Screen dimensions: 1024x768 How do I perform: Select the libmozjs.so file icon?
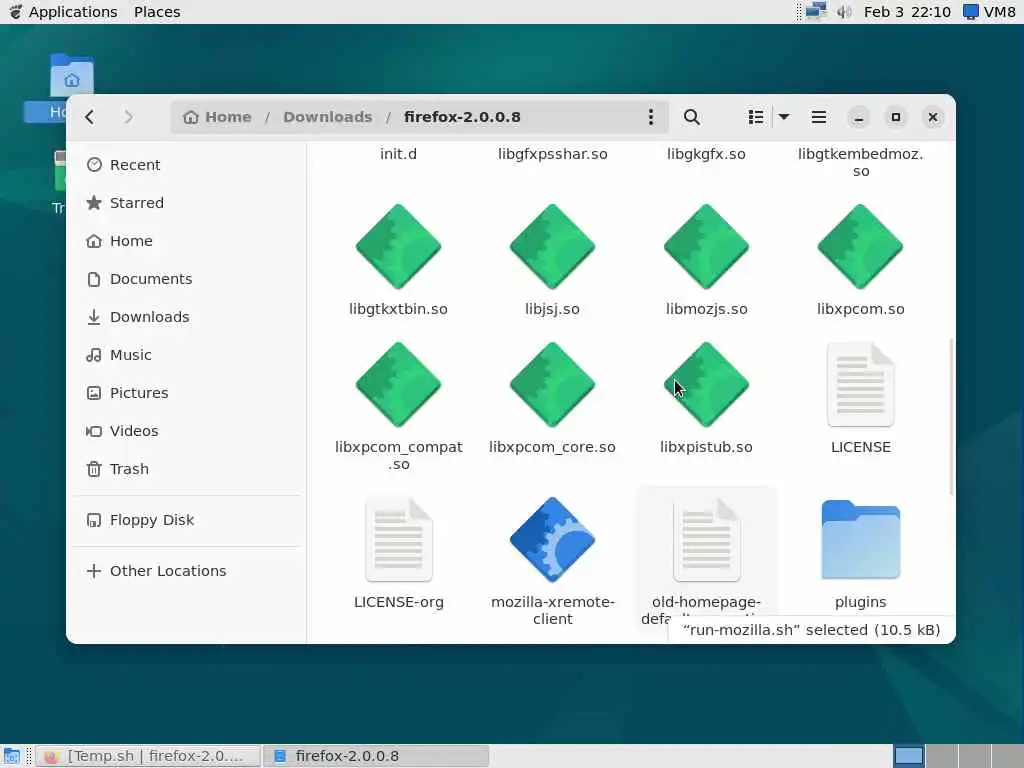tap(706, 247)
